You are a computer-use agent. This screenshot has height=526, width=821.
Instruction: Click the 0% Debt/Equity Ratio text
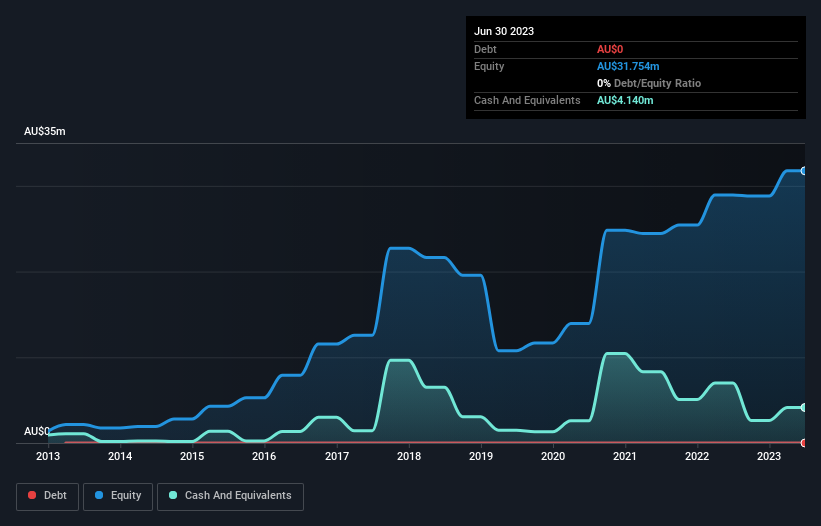649,83
